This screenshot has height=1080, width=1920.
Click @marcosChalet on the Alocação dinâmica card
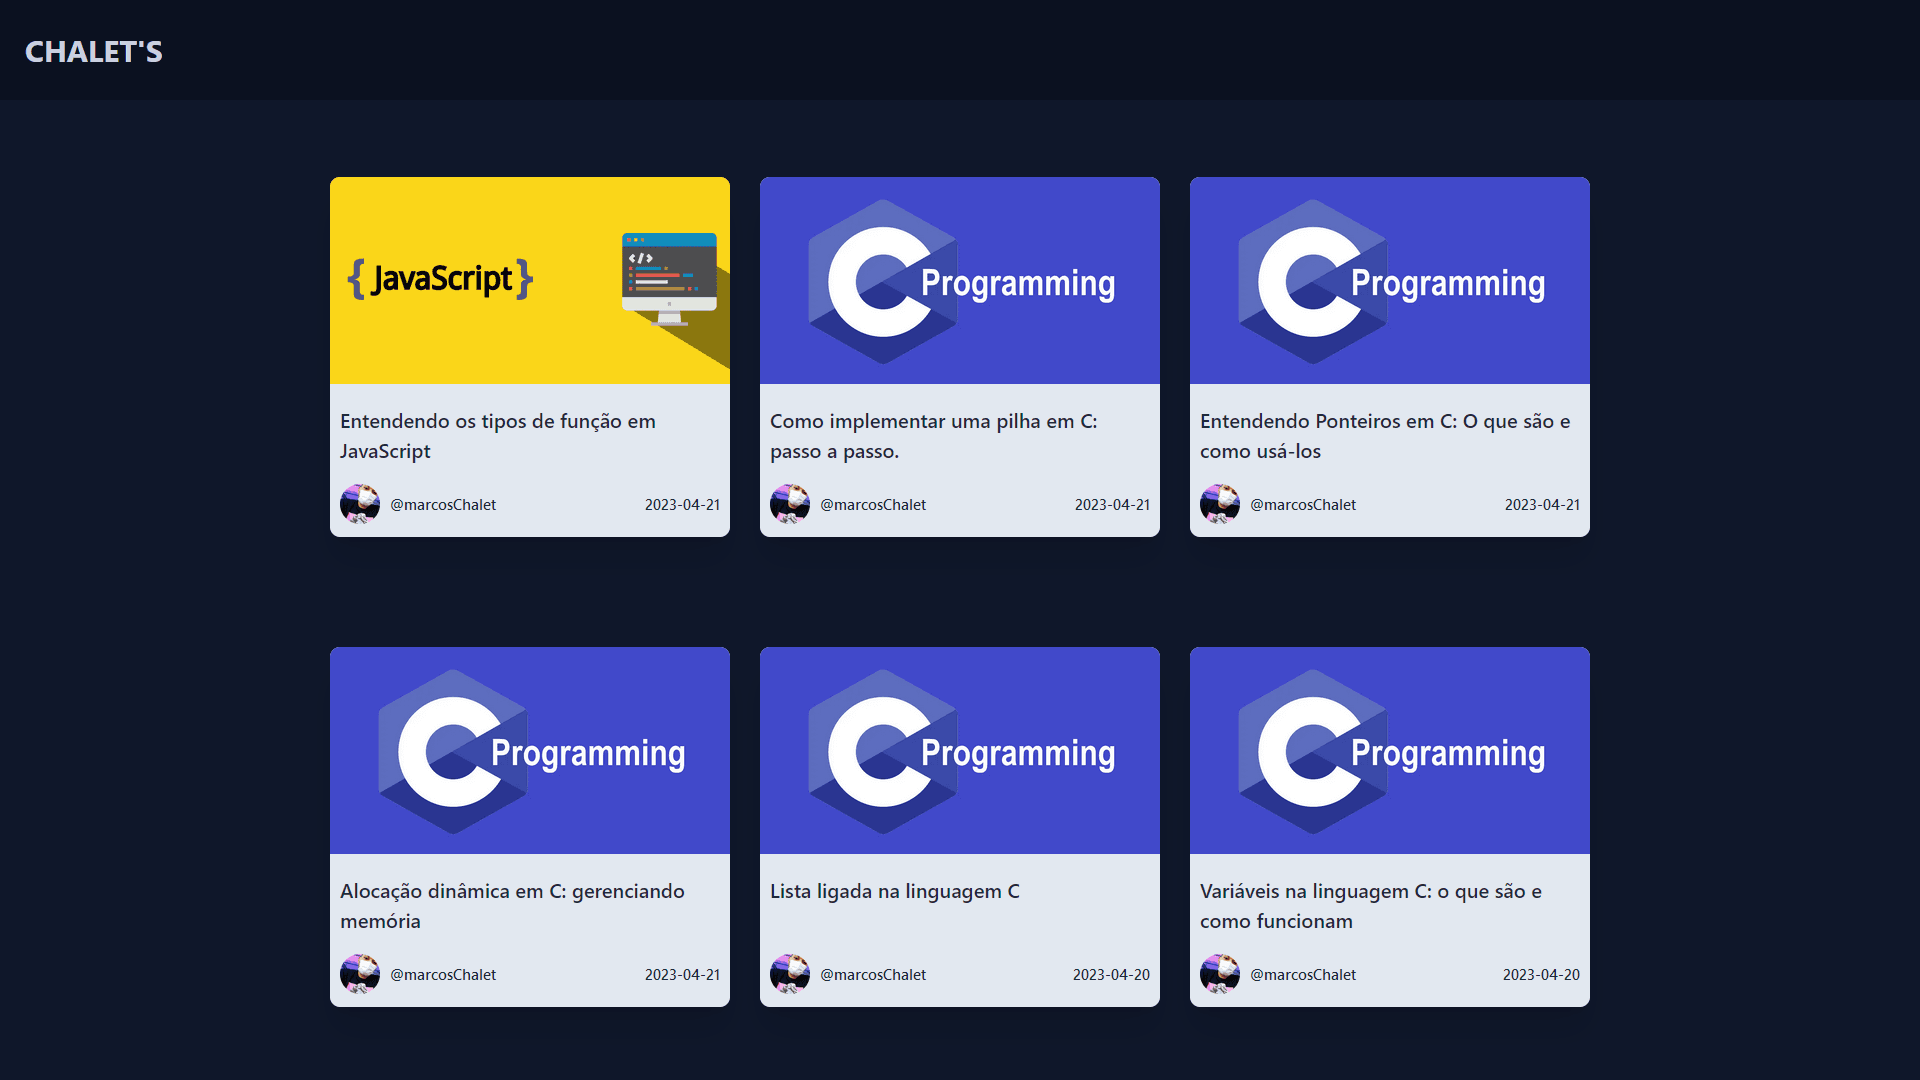point(443,975)
